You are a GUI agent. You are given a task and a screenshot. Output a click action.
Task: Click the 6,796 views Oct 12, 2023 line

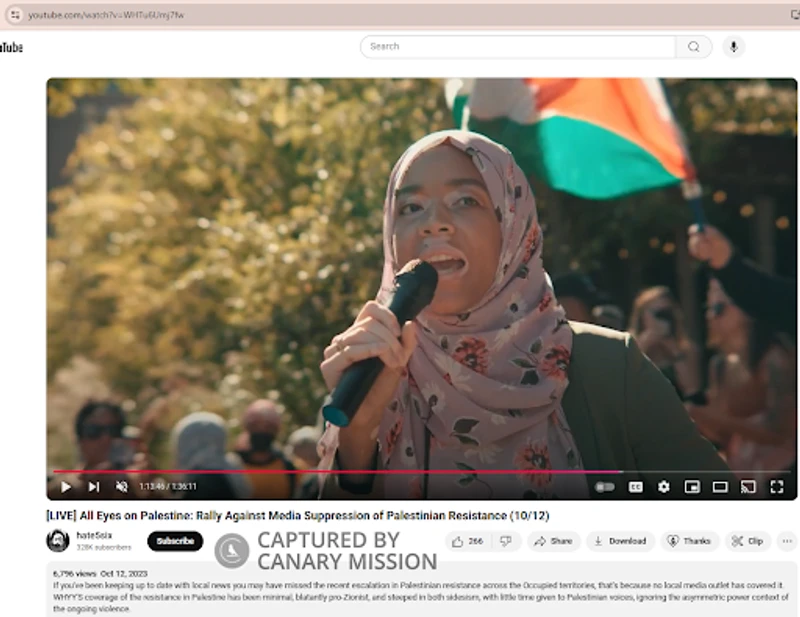(x=101, y=574)
